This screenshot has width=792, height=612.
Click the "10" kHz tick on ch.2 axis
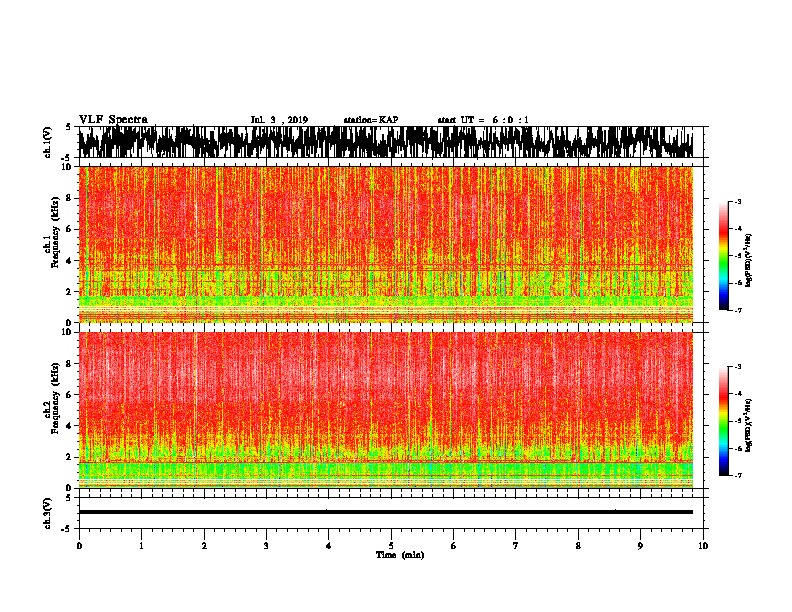(66, 332)
